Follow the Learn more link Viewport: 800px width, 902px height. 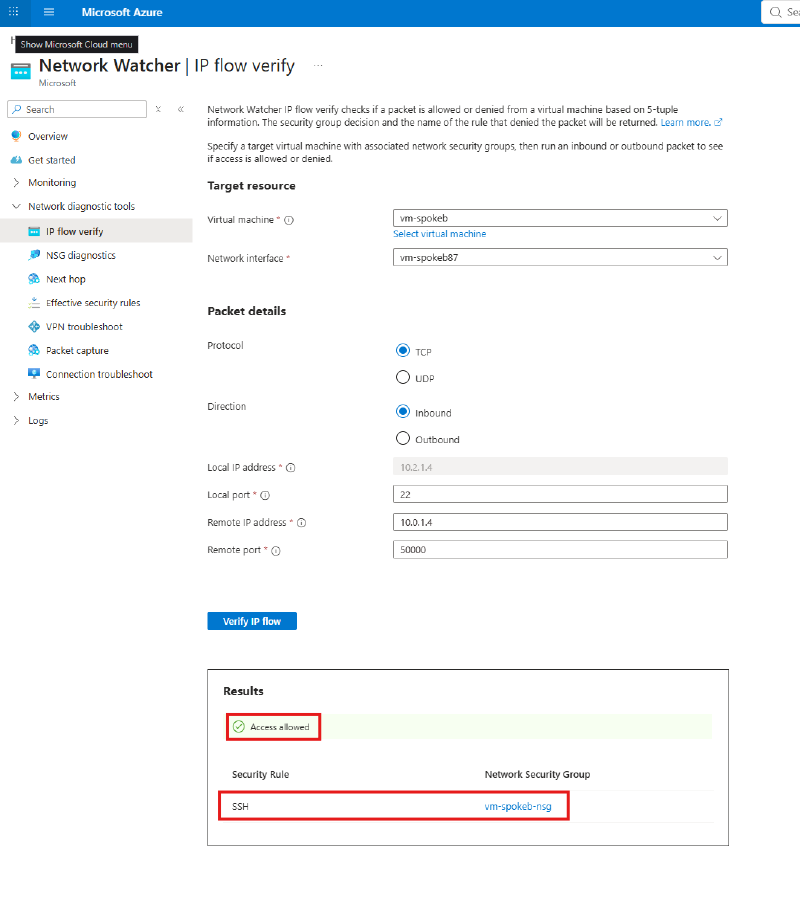click(x=691, y=123)
